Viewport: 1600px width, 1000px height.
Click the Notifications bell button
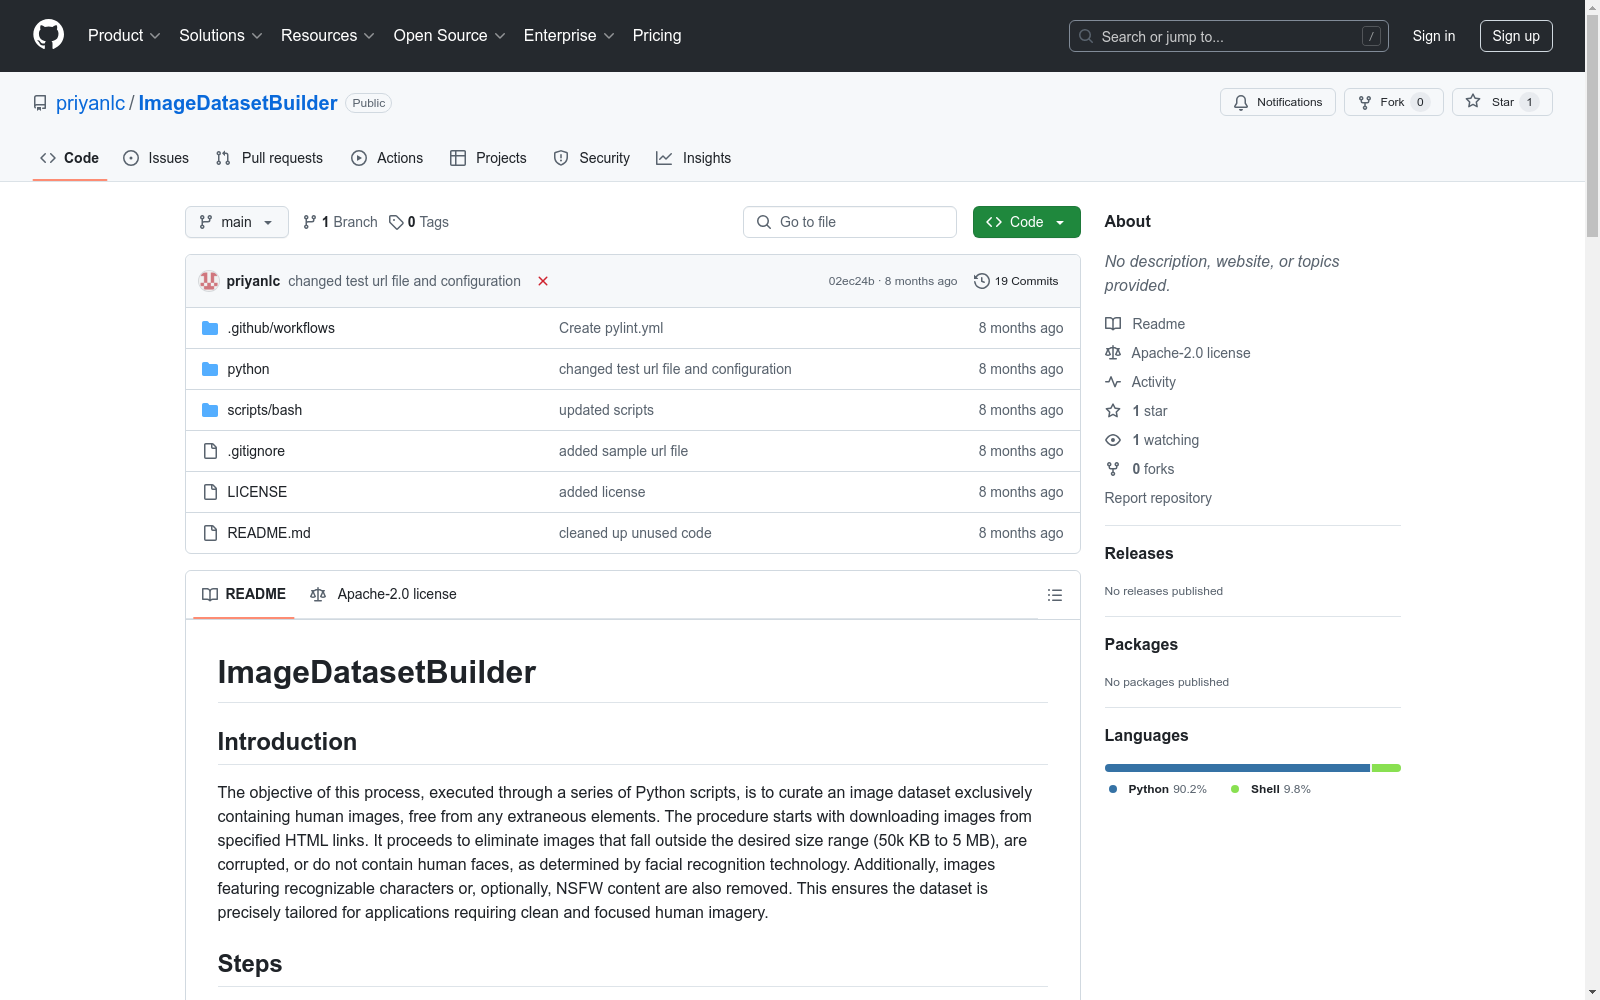(x=1277, y=102)
